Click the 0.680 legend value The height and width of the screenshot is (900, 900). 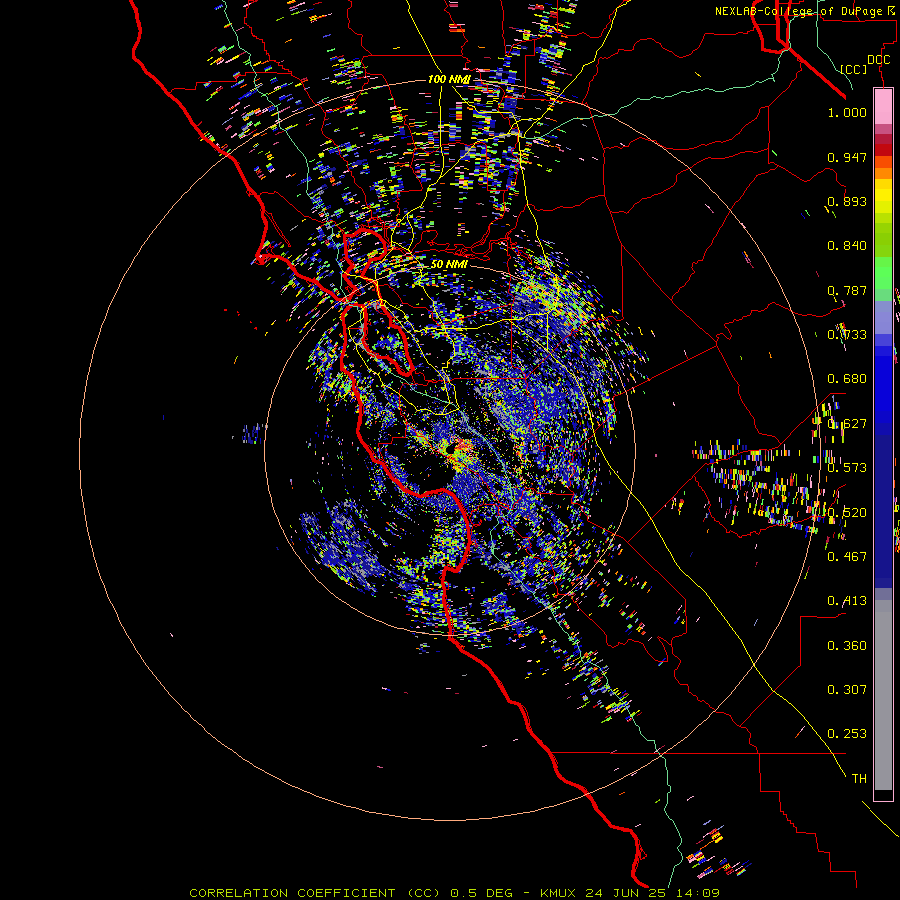pyautogui.click(x=847, y=379)
